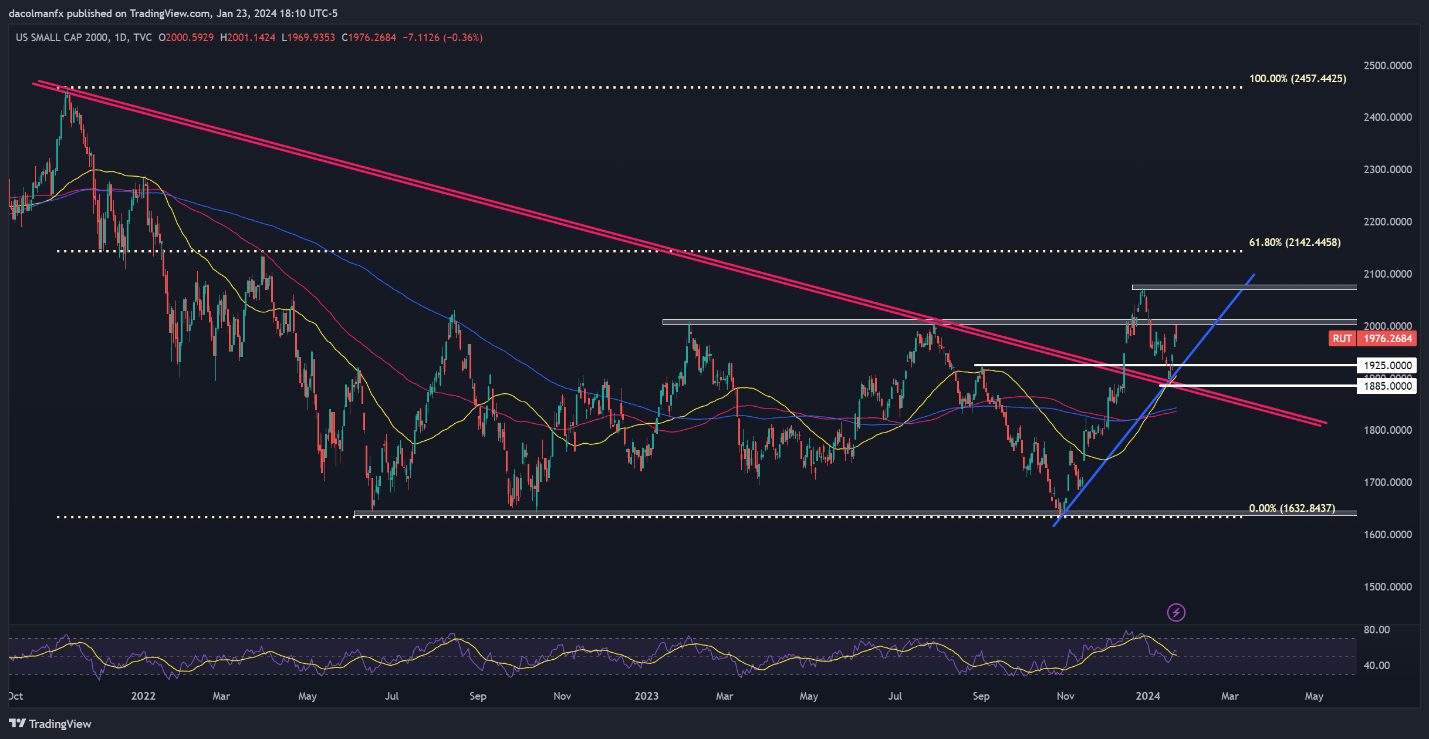Click the RSI 40.00 axis label

(x=1375, y=665)
